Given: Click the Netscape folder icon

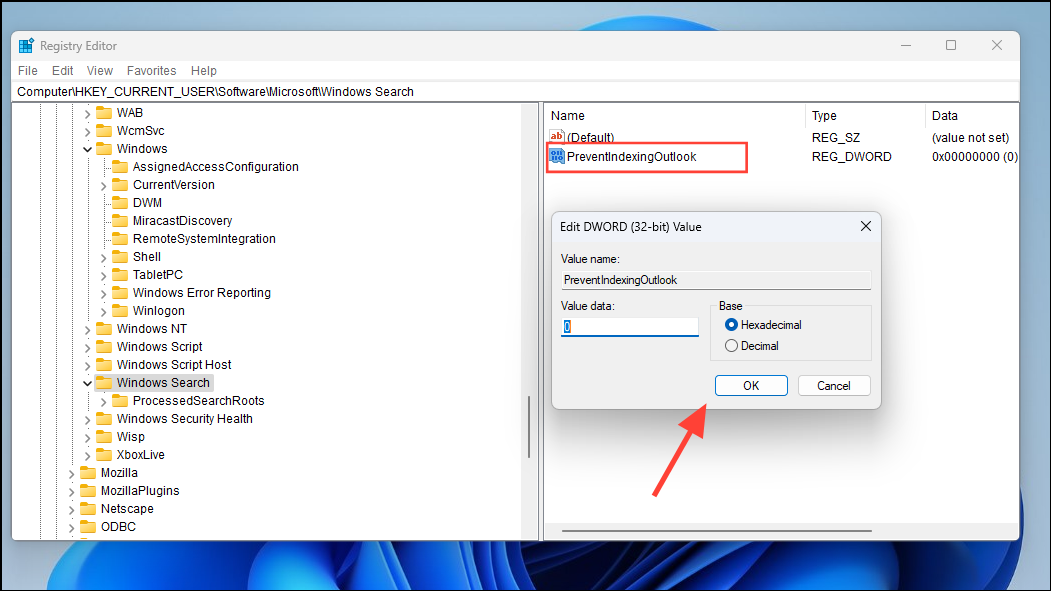Looking at the screenshot, I should [x=88, y=509].
